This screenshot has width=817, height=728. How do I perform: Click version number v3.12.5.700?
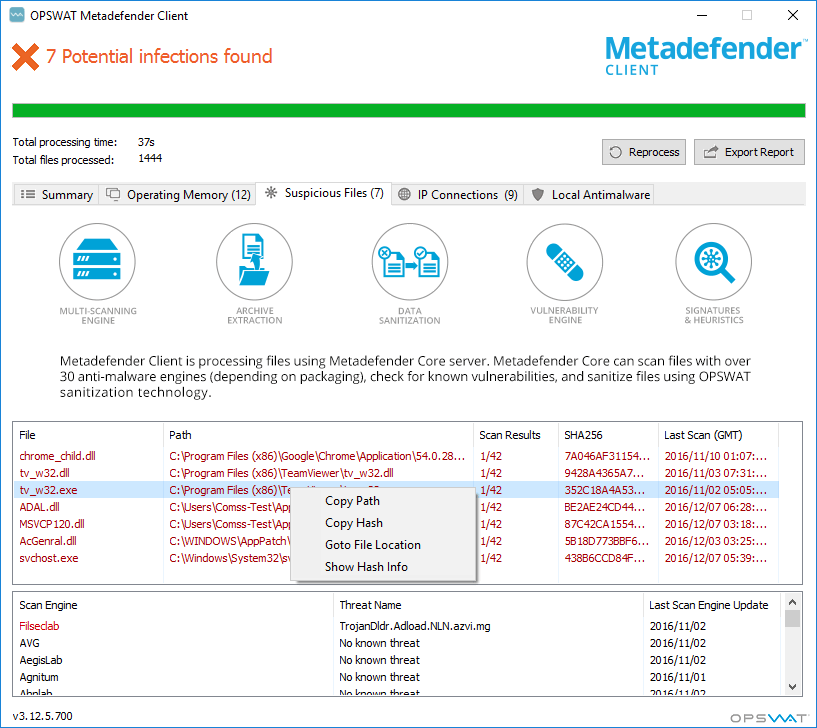point(42,716)
